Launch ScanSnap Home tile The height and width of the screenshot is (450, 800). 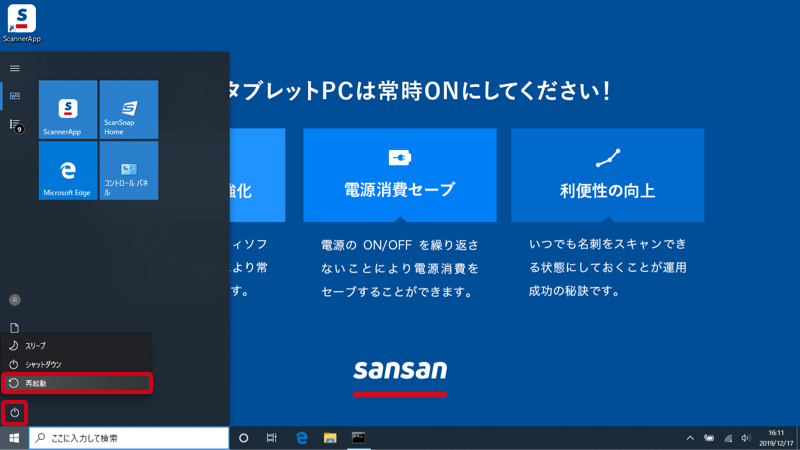pyautogui.click(x=129, y=110)
